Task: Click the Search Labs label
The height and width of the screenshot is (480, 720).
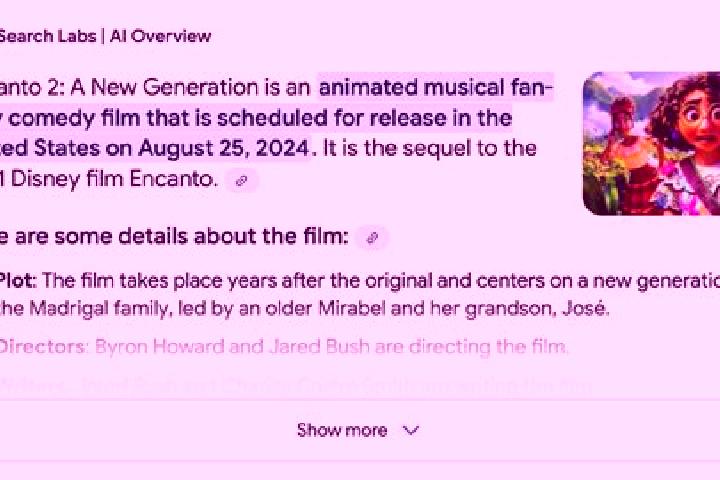Action: pos(48,36)
